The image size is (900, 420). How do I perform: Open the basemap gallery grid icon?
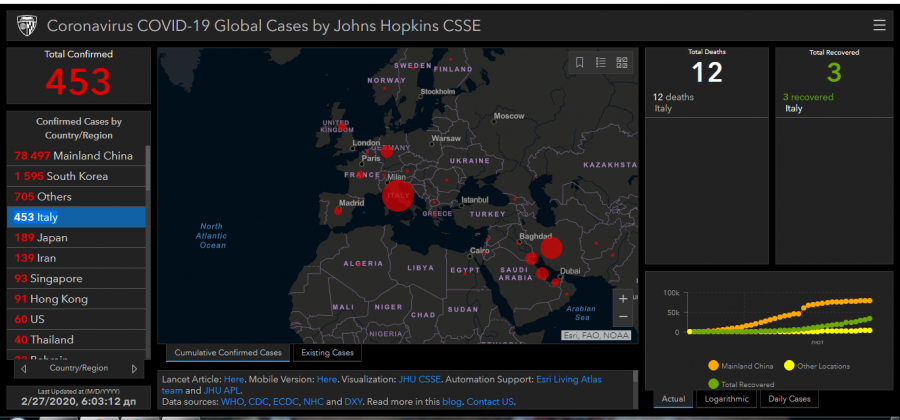tap(622, 62)
